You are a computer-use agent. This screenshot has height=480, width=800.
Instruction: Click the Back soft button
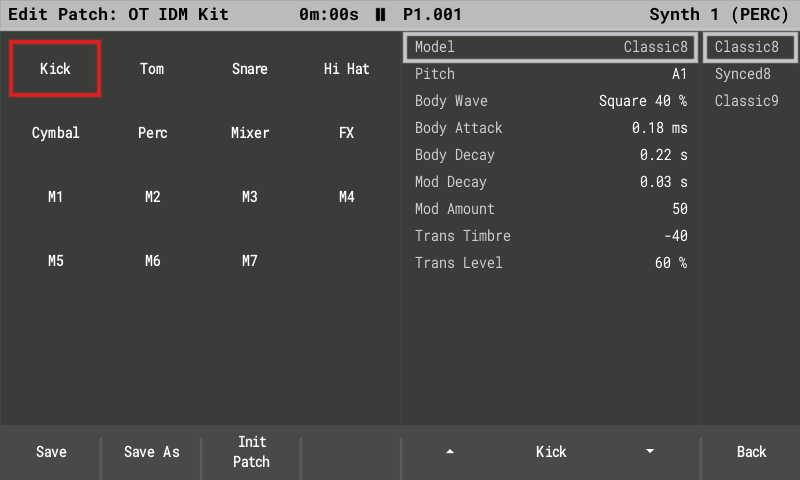point(751,452)
